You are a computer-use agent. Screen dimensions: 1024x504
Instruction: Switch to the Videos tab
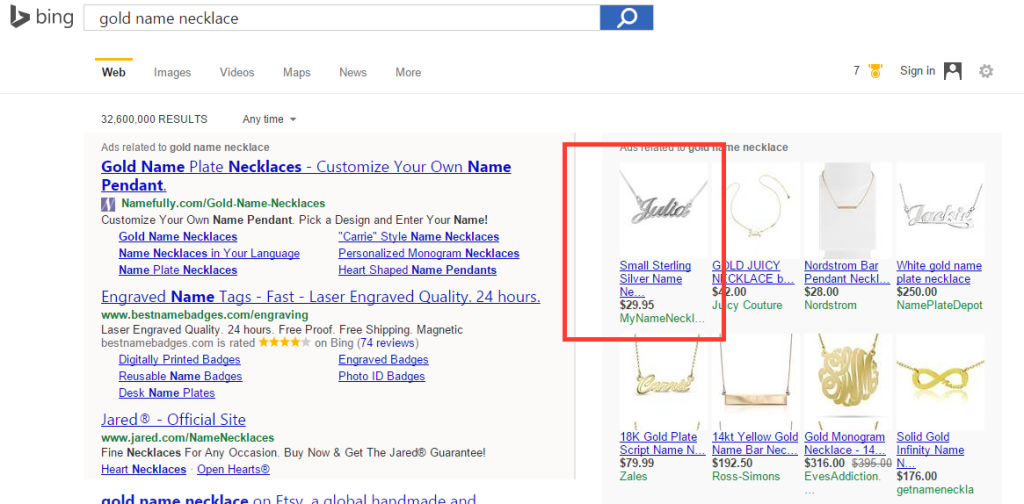click(237, 72)
